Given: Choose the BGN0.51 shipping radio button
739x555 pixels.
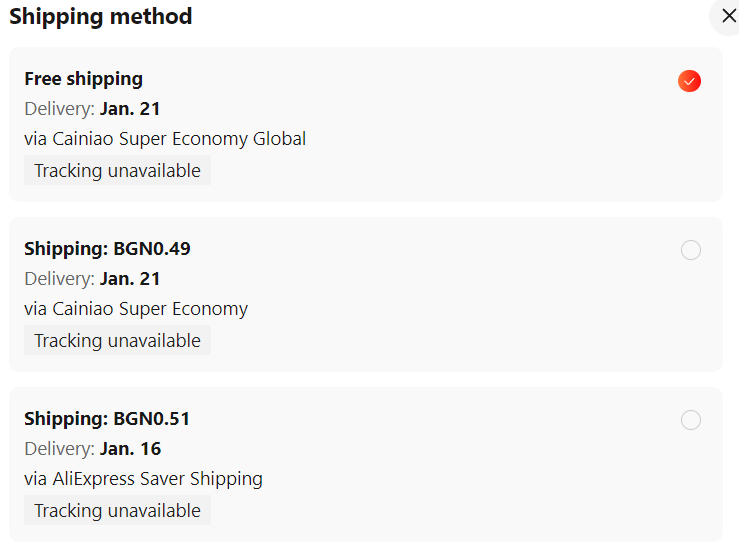Looking at the screenshot, I should 690,420.
